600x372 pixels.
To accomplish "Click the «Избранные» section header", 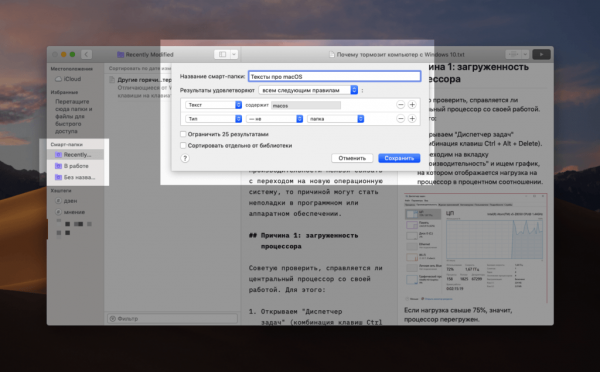I will pyautogui.click(x=64, y=92).
